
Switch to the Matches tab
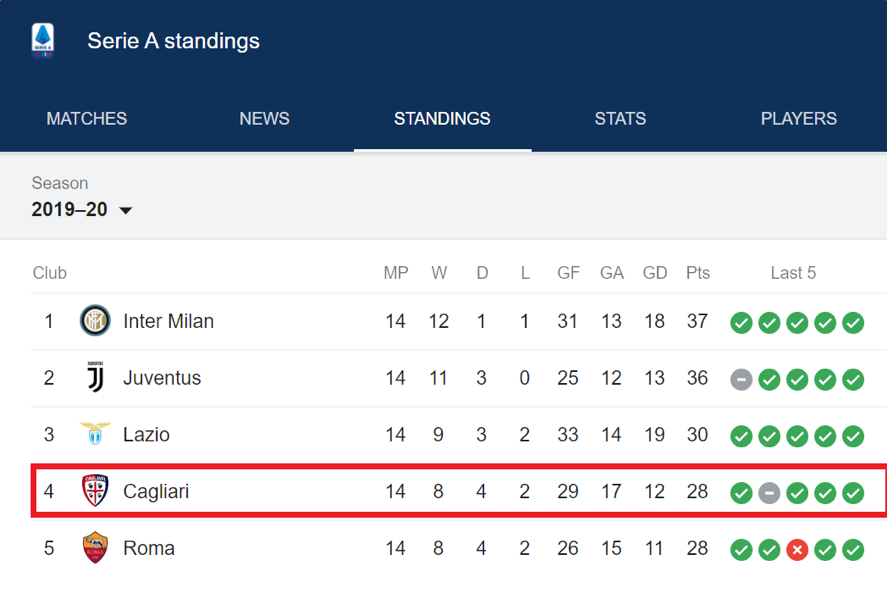[87, 118]
